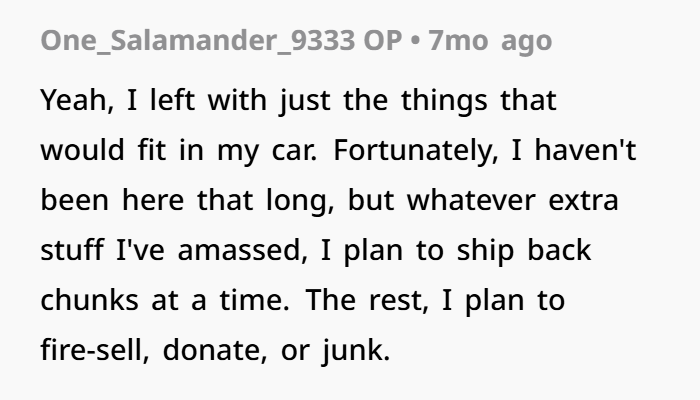This screenshot has width=700, height=400.
Task: Click the word long in the comment
Action: (300, 200)
